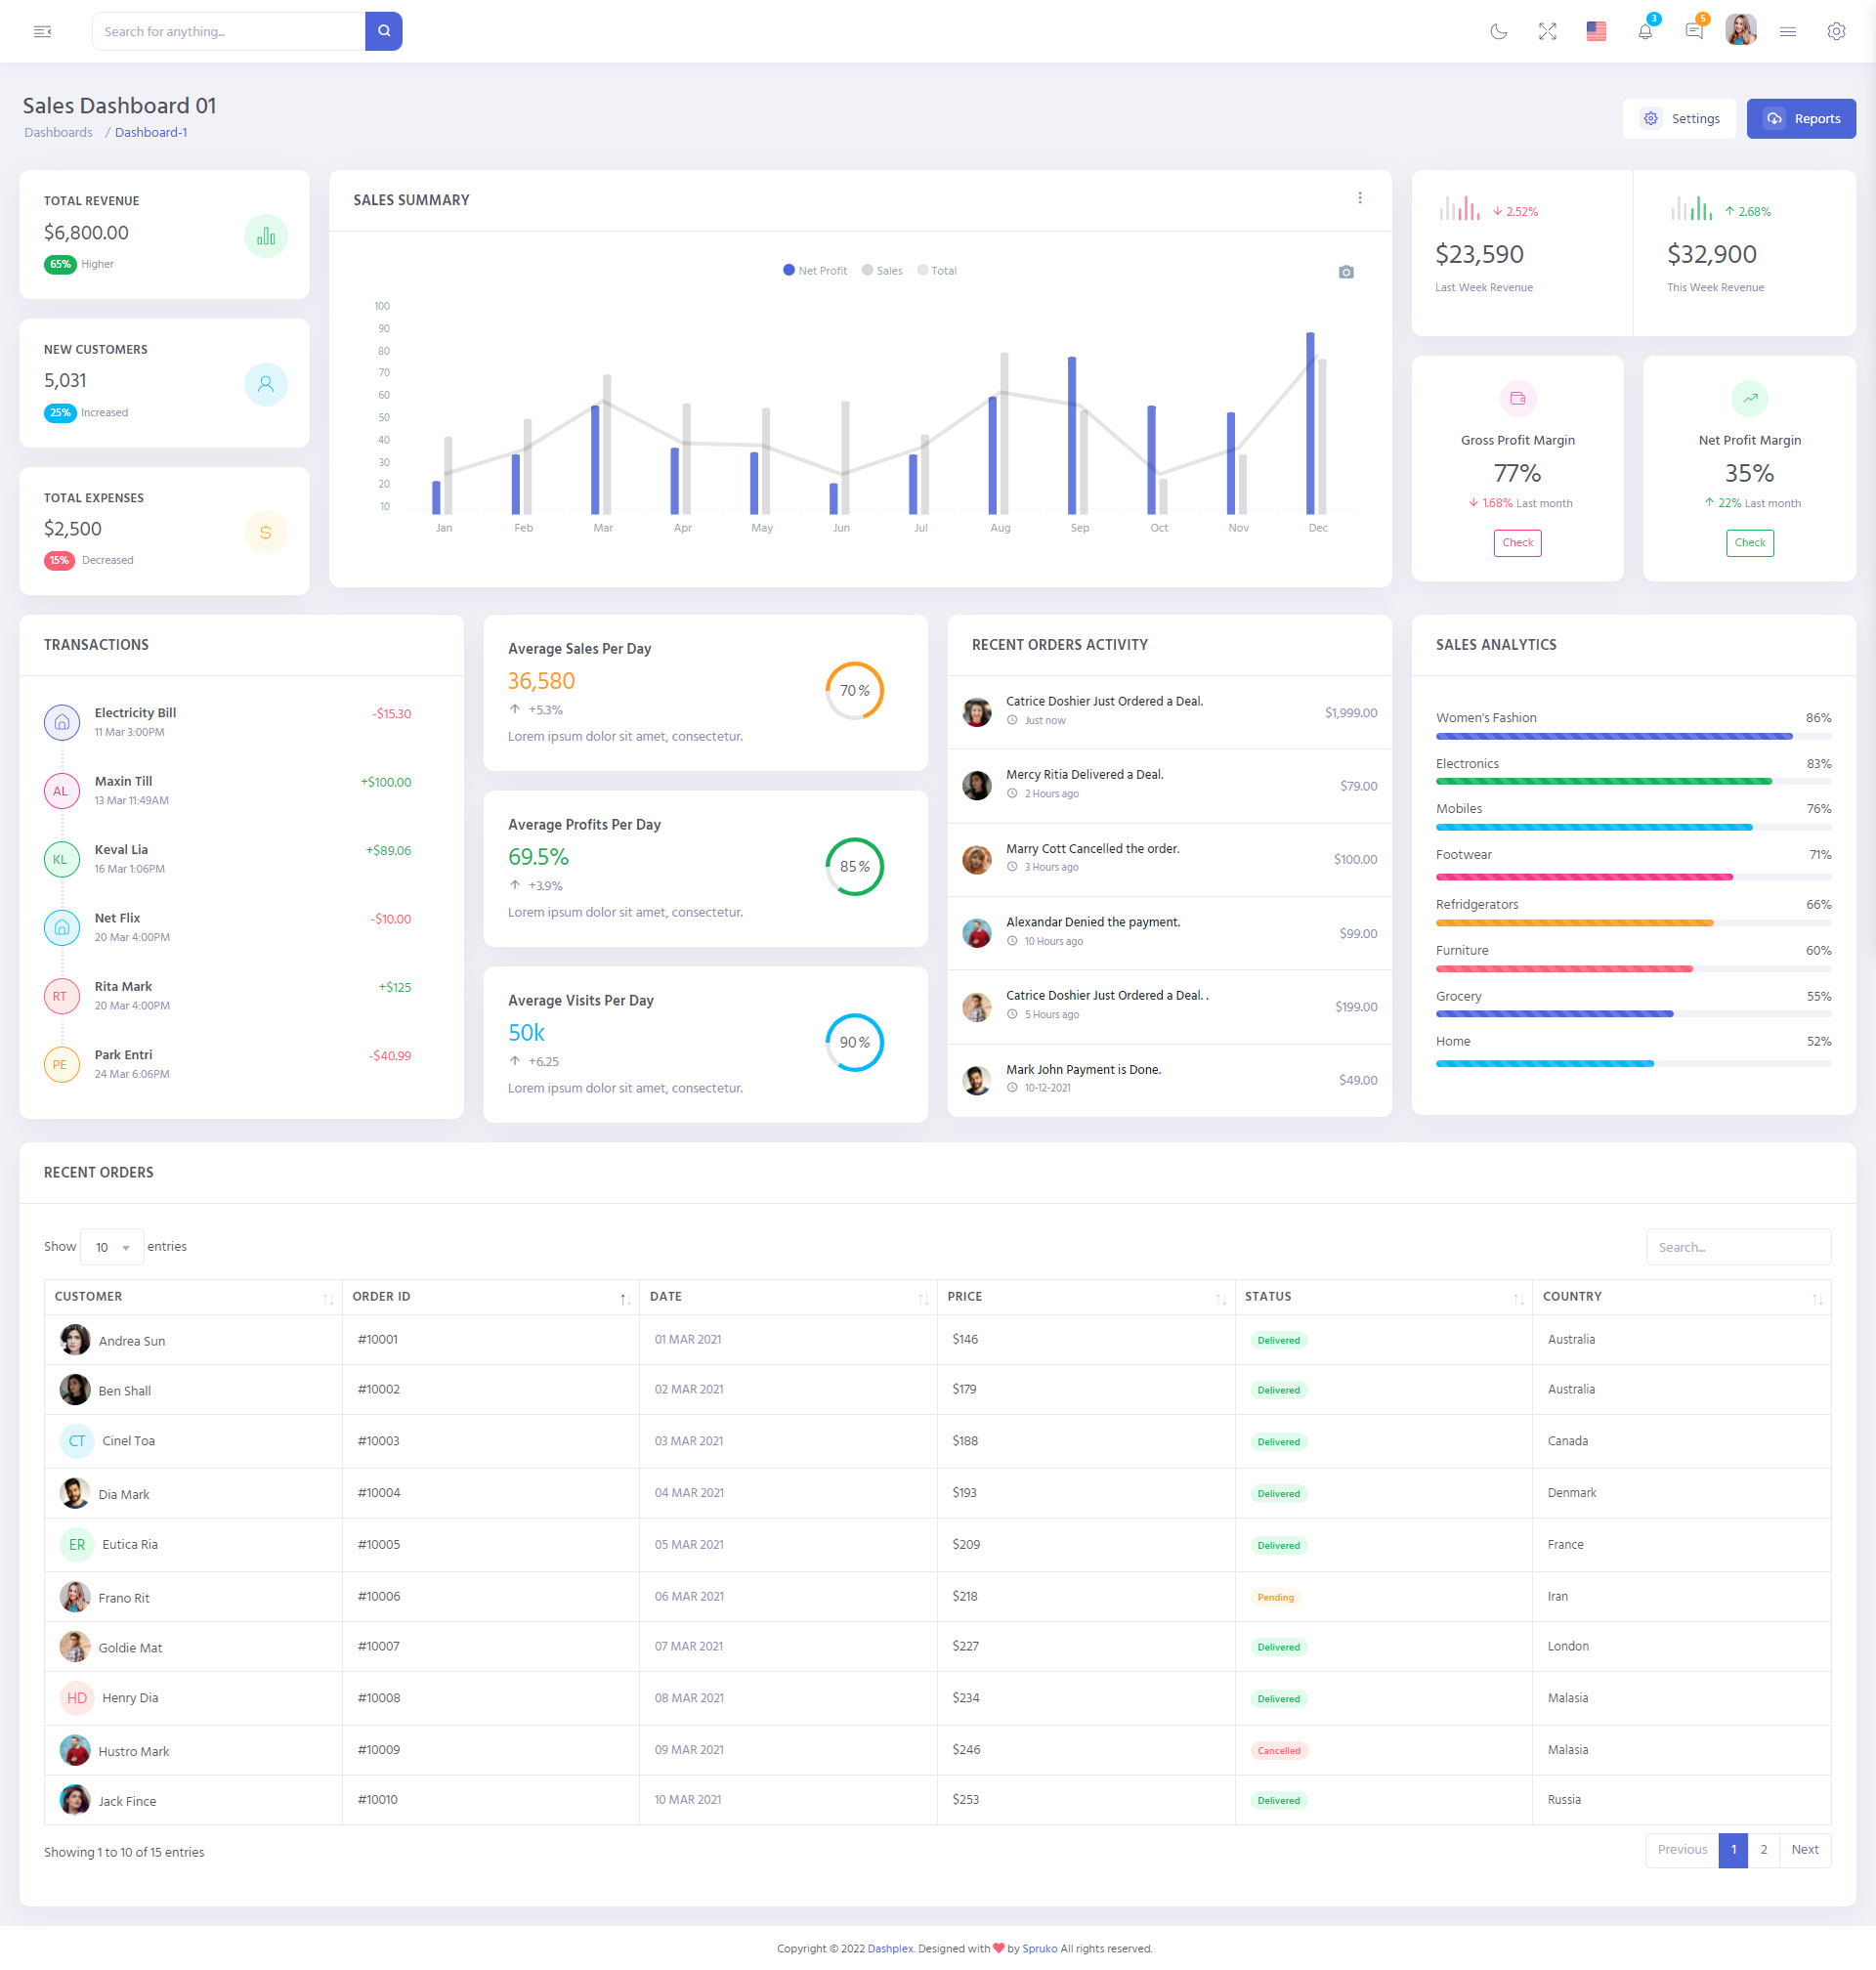Collapse sidebar with hamburger menu icon

[x=42, y=31]
